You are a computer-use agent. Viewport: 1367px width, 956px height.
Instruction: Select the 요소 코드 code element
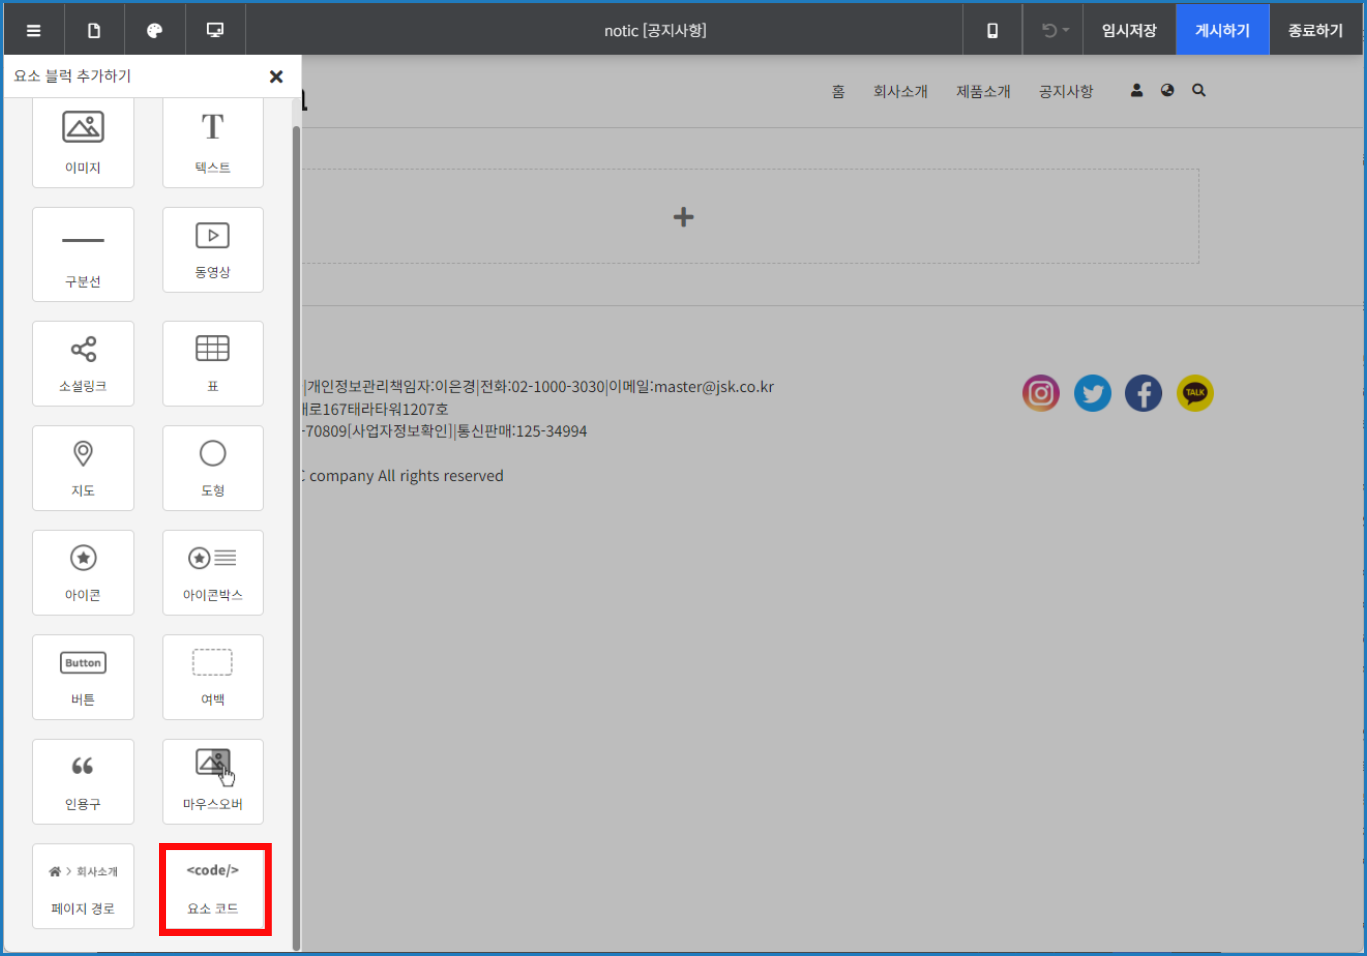214,888
